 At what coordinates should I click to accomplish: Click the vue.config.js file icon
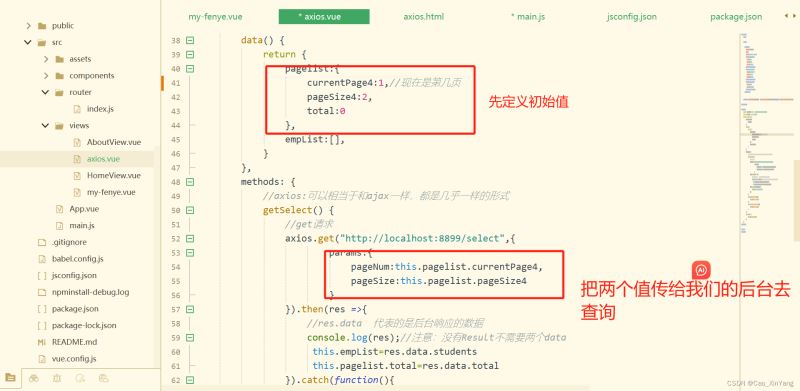(x=42, y=358)
